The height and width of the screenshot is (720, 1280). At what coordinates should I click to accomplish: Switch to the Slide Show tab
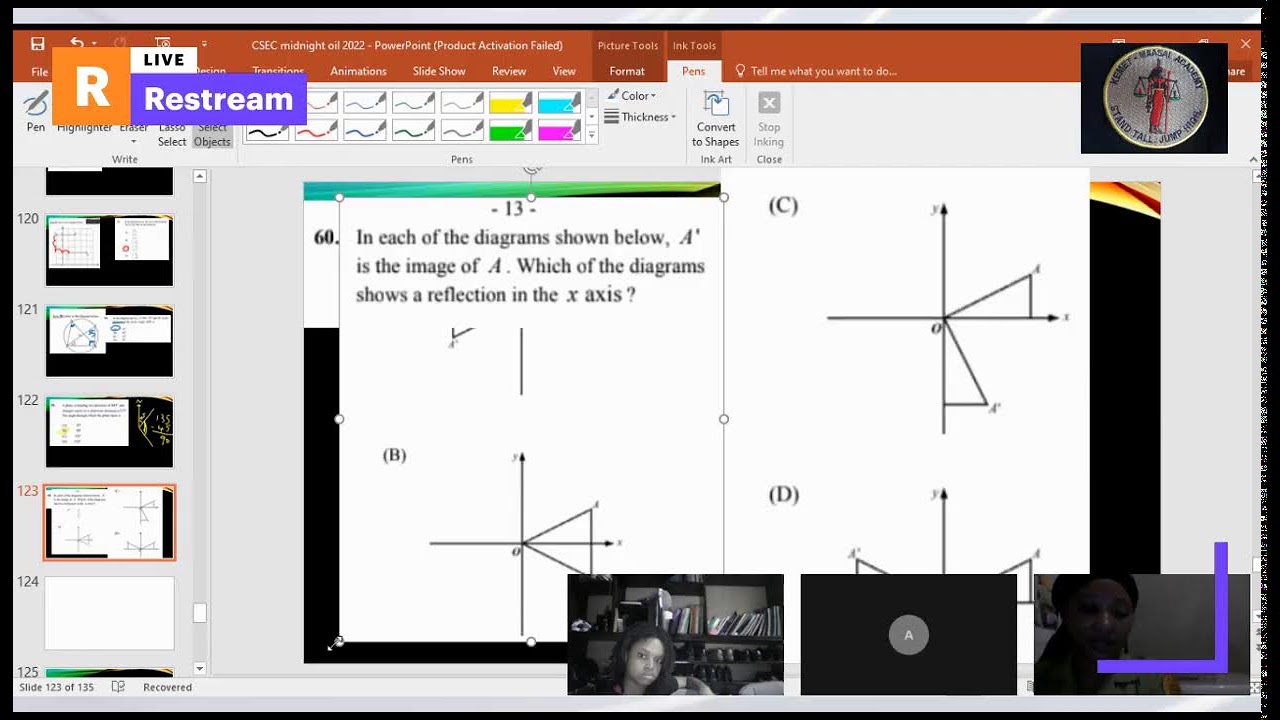pyautogui.click(x=439, y=71)
